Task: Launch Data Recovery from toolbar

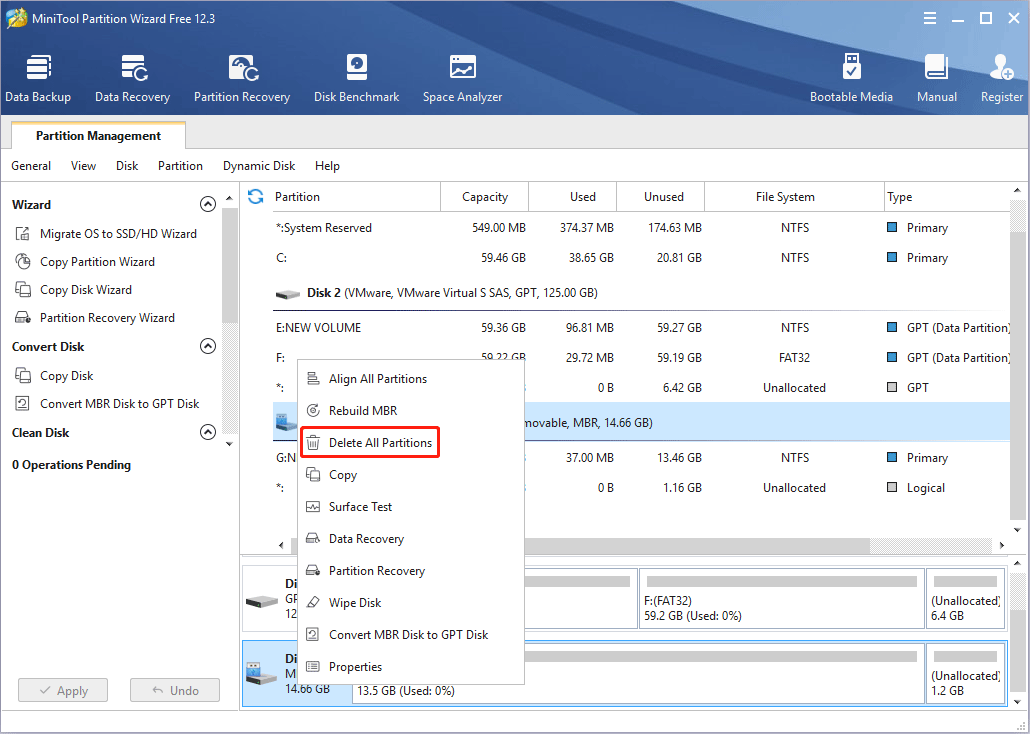Action: pyautogui.click(x=132, y=78)
